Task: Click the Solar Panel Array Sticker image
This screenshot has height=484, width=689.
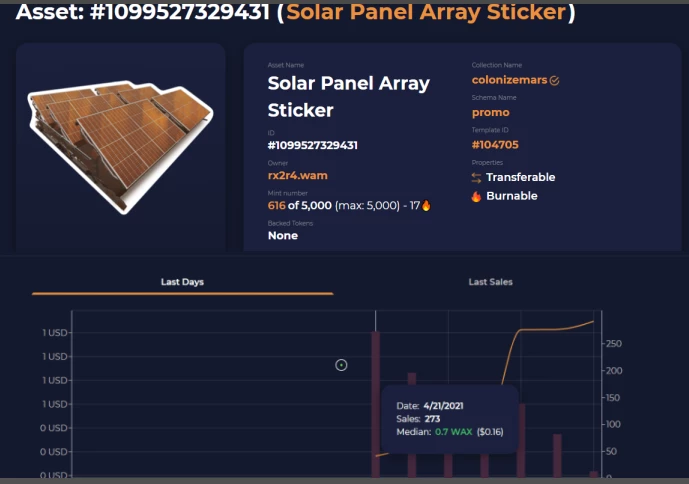Action: tap(120, 147)
